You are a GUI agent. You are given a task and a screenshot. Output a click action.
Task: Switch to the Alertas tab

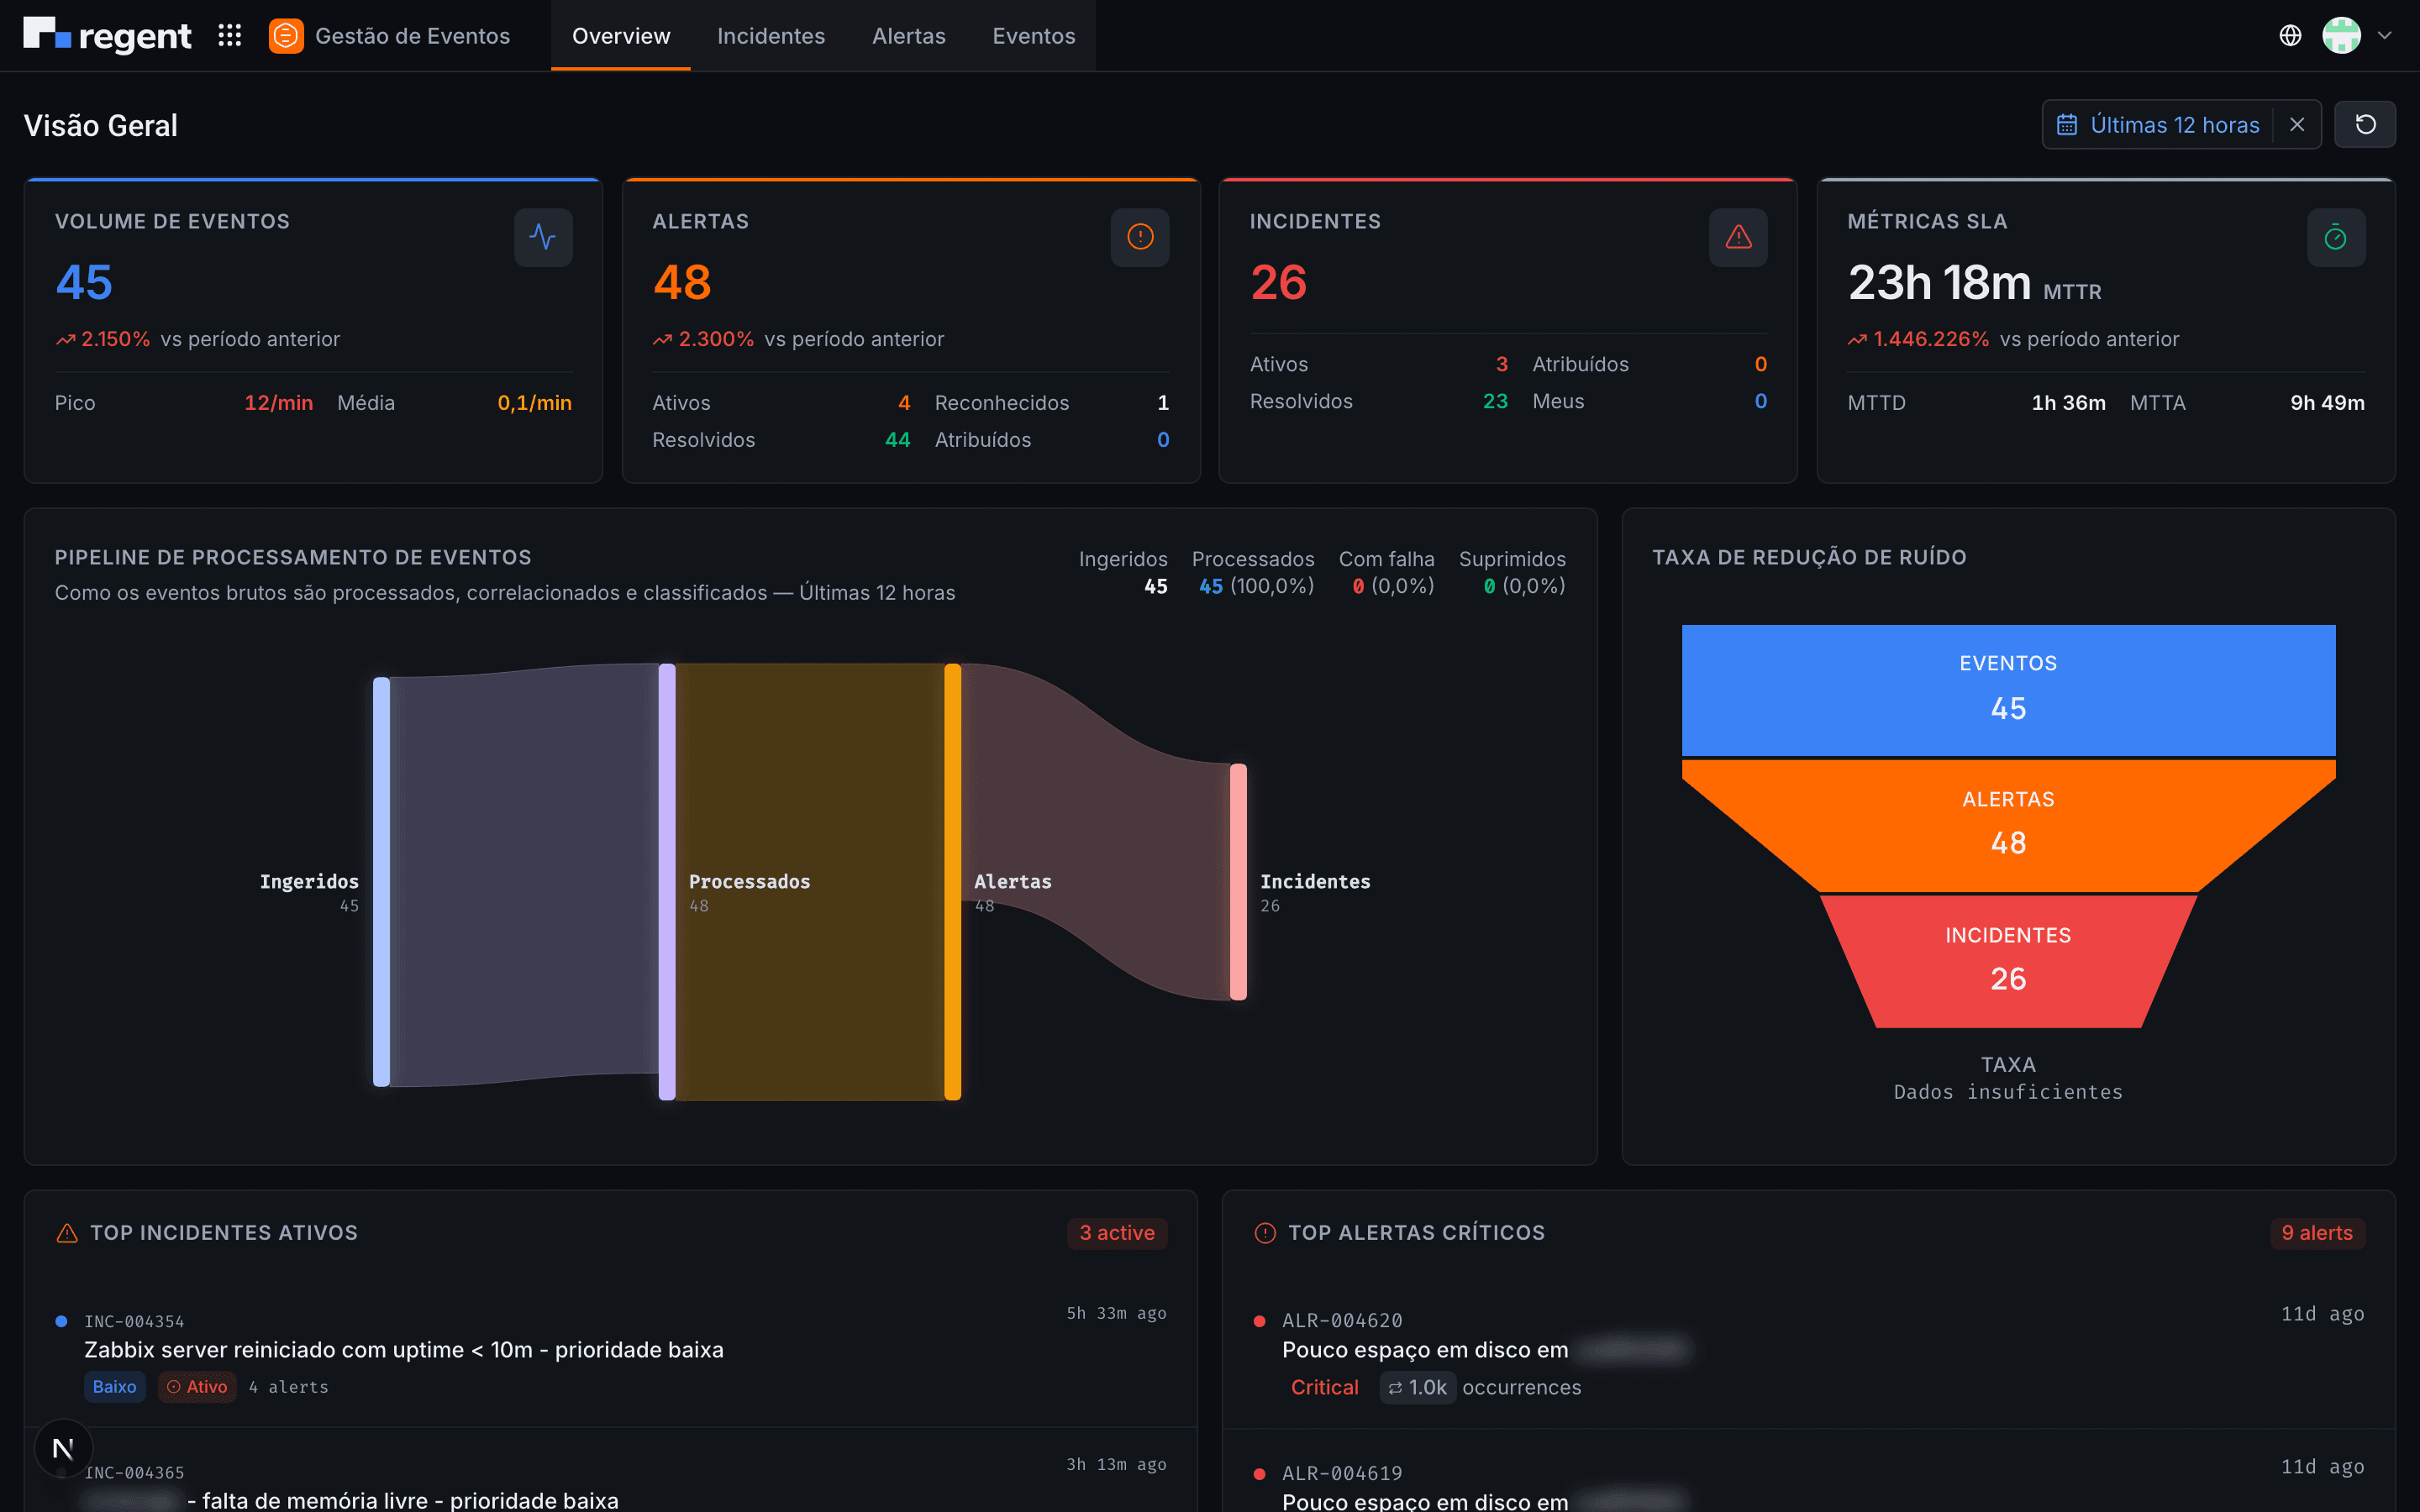click(x=909, y=36)
